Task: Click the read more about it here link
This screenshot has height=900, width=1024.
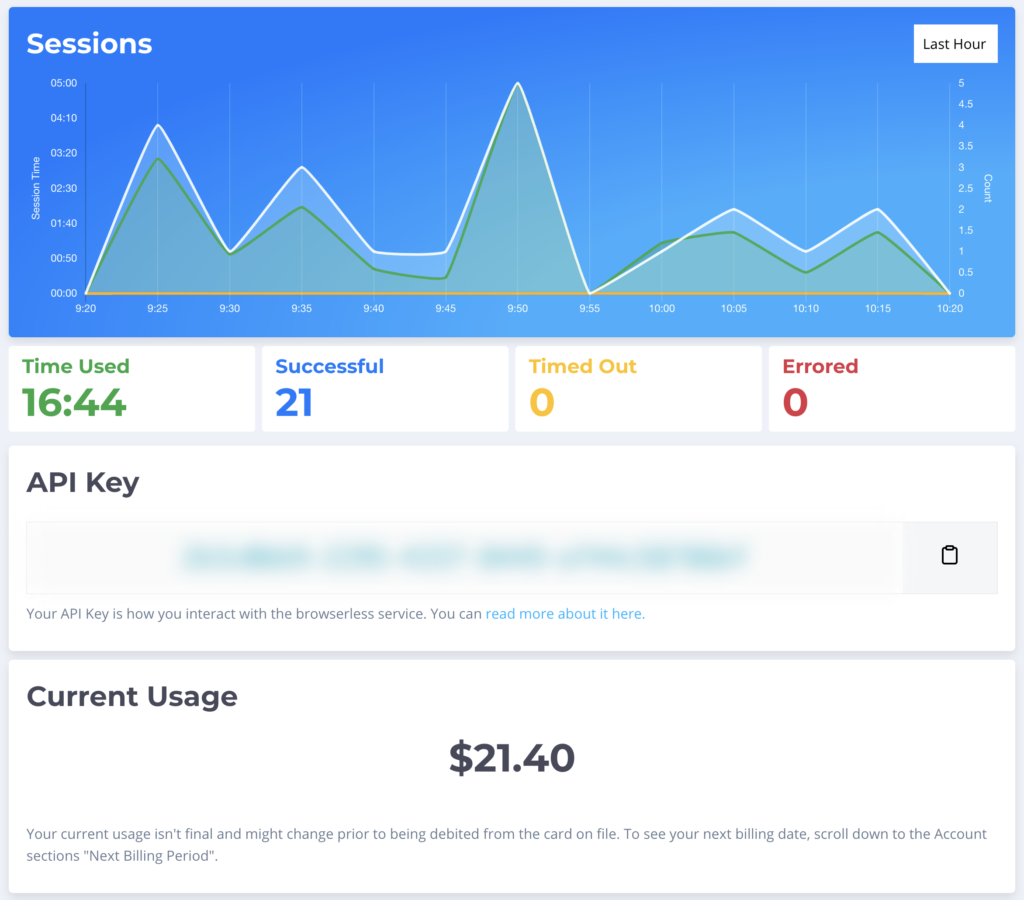Action: click(564, 613)
